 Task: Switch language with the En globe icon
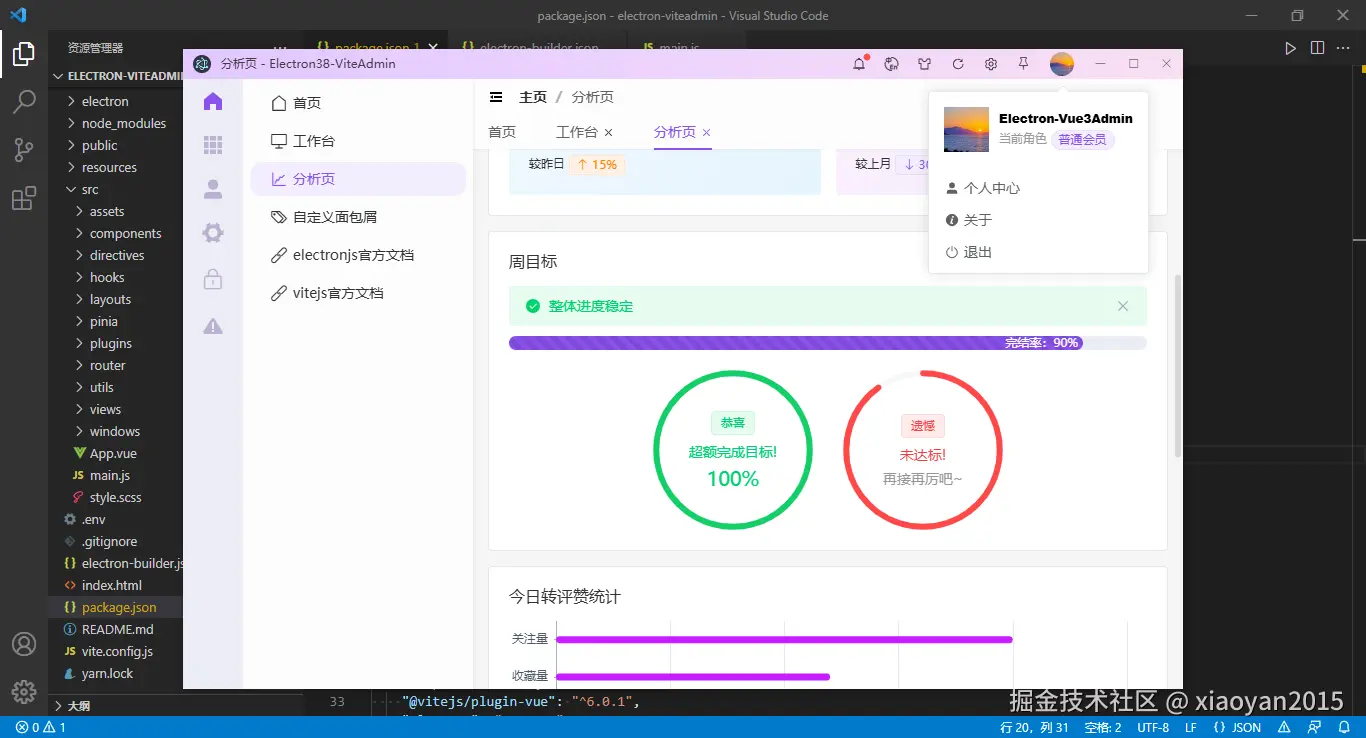(x=890, y=63)
